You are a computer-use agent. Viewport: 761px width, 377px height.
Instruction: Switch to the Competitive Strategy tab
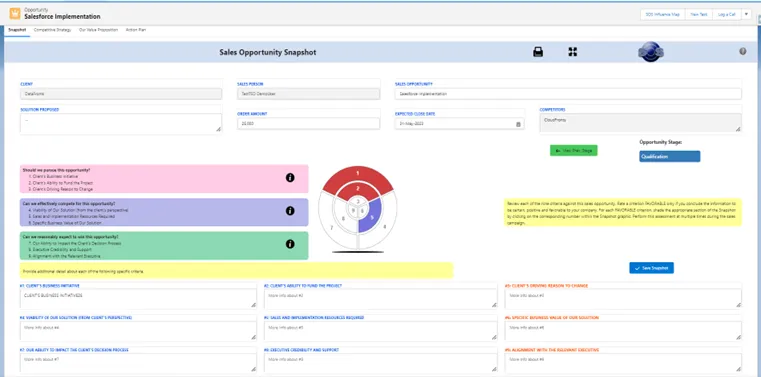coord(52,30)
